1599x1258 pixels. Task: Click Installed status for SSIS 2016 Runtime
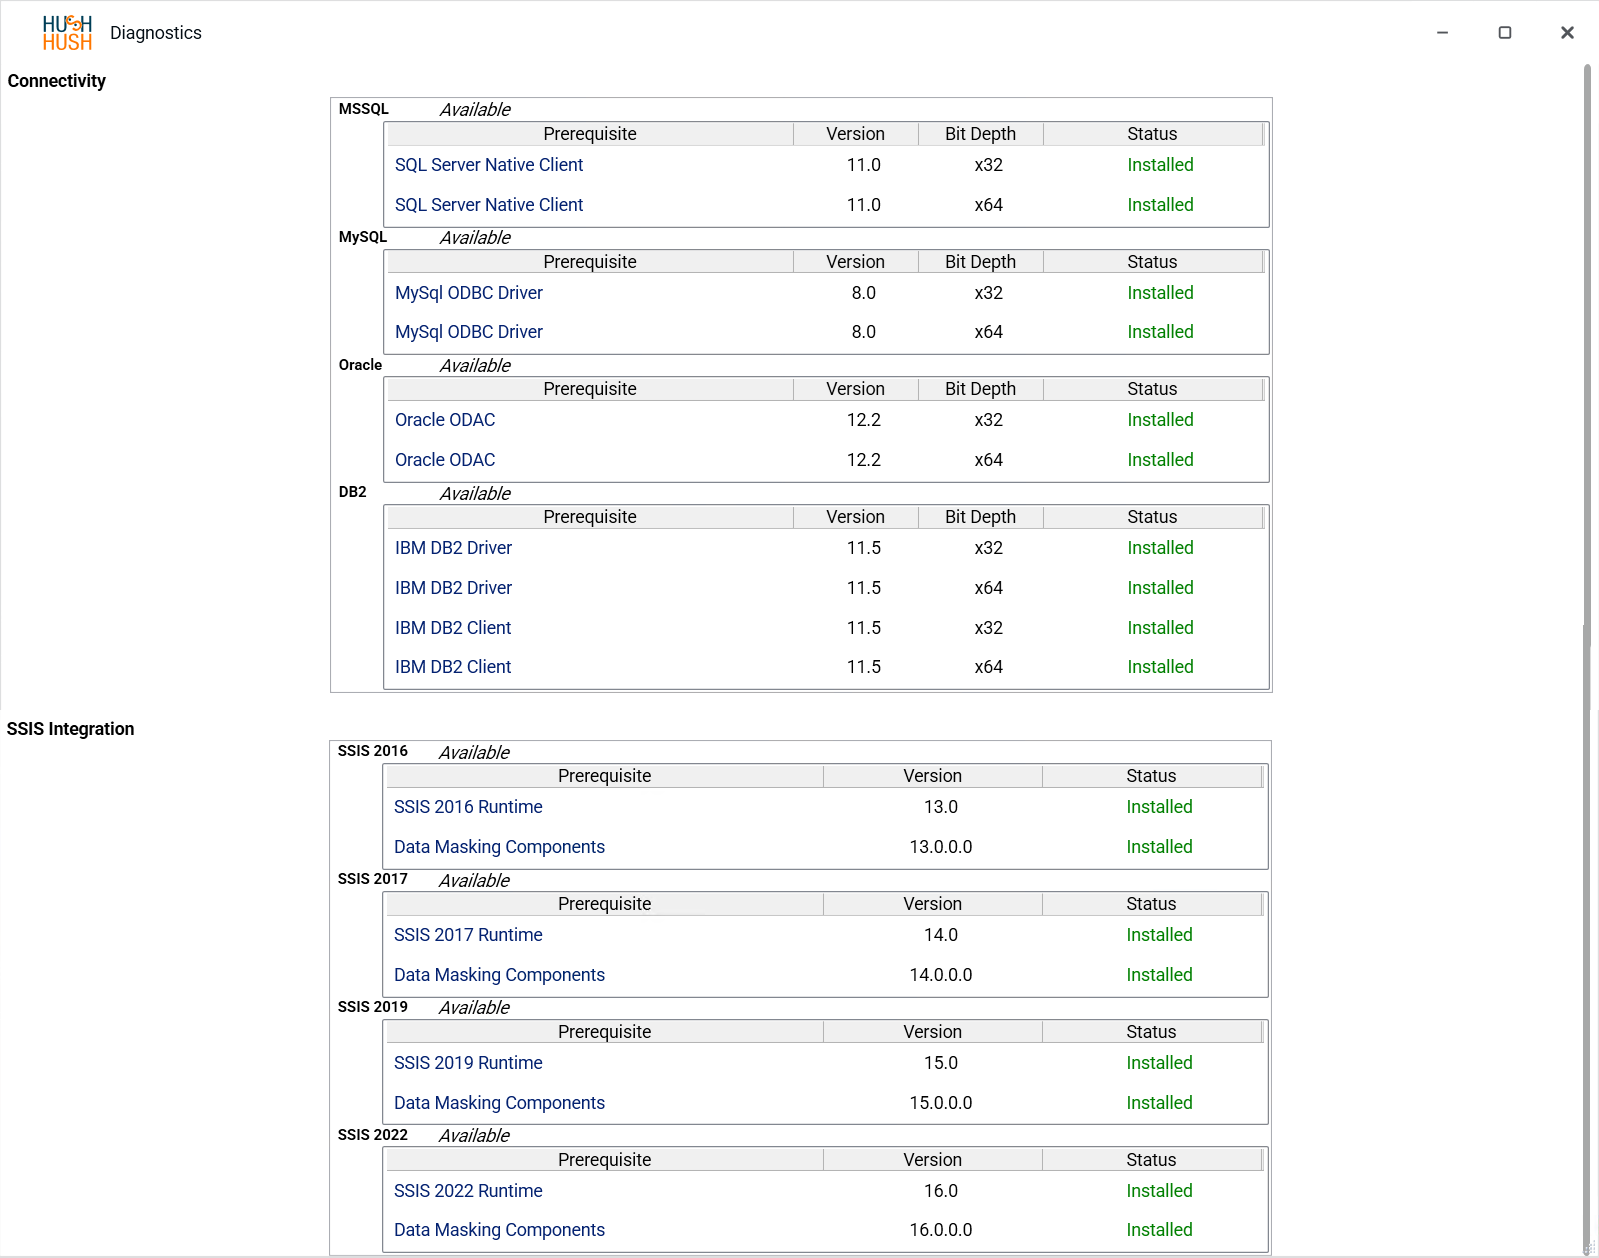tap(1159, 807)
